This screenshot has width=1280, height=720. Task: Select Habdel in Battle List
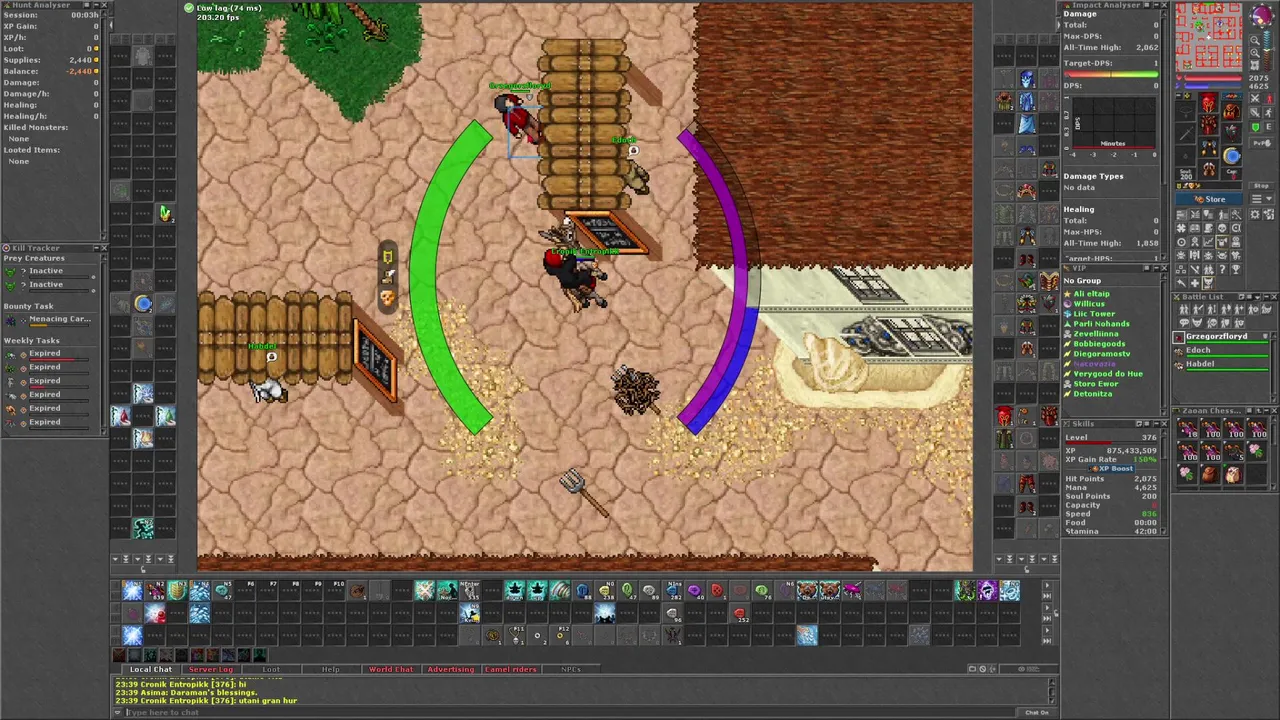(1220, 364)
